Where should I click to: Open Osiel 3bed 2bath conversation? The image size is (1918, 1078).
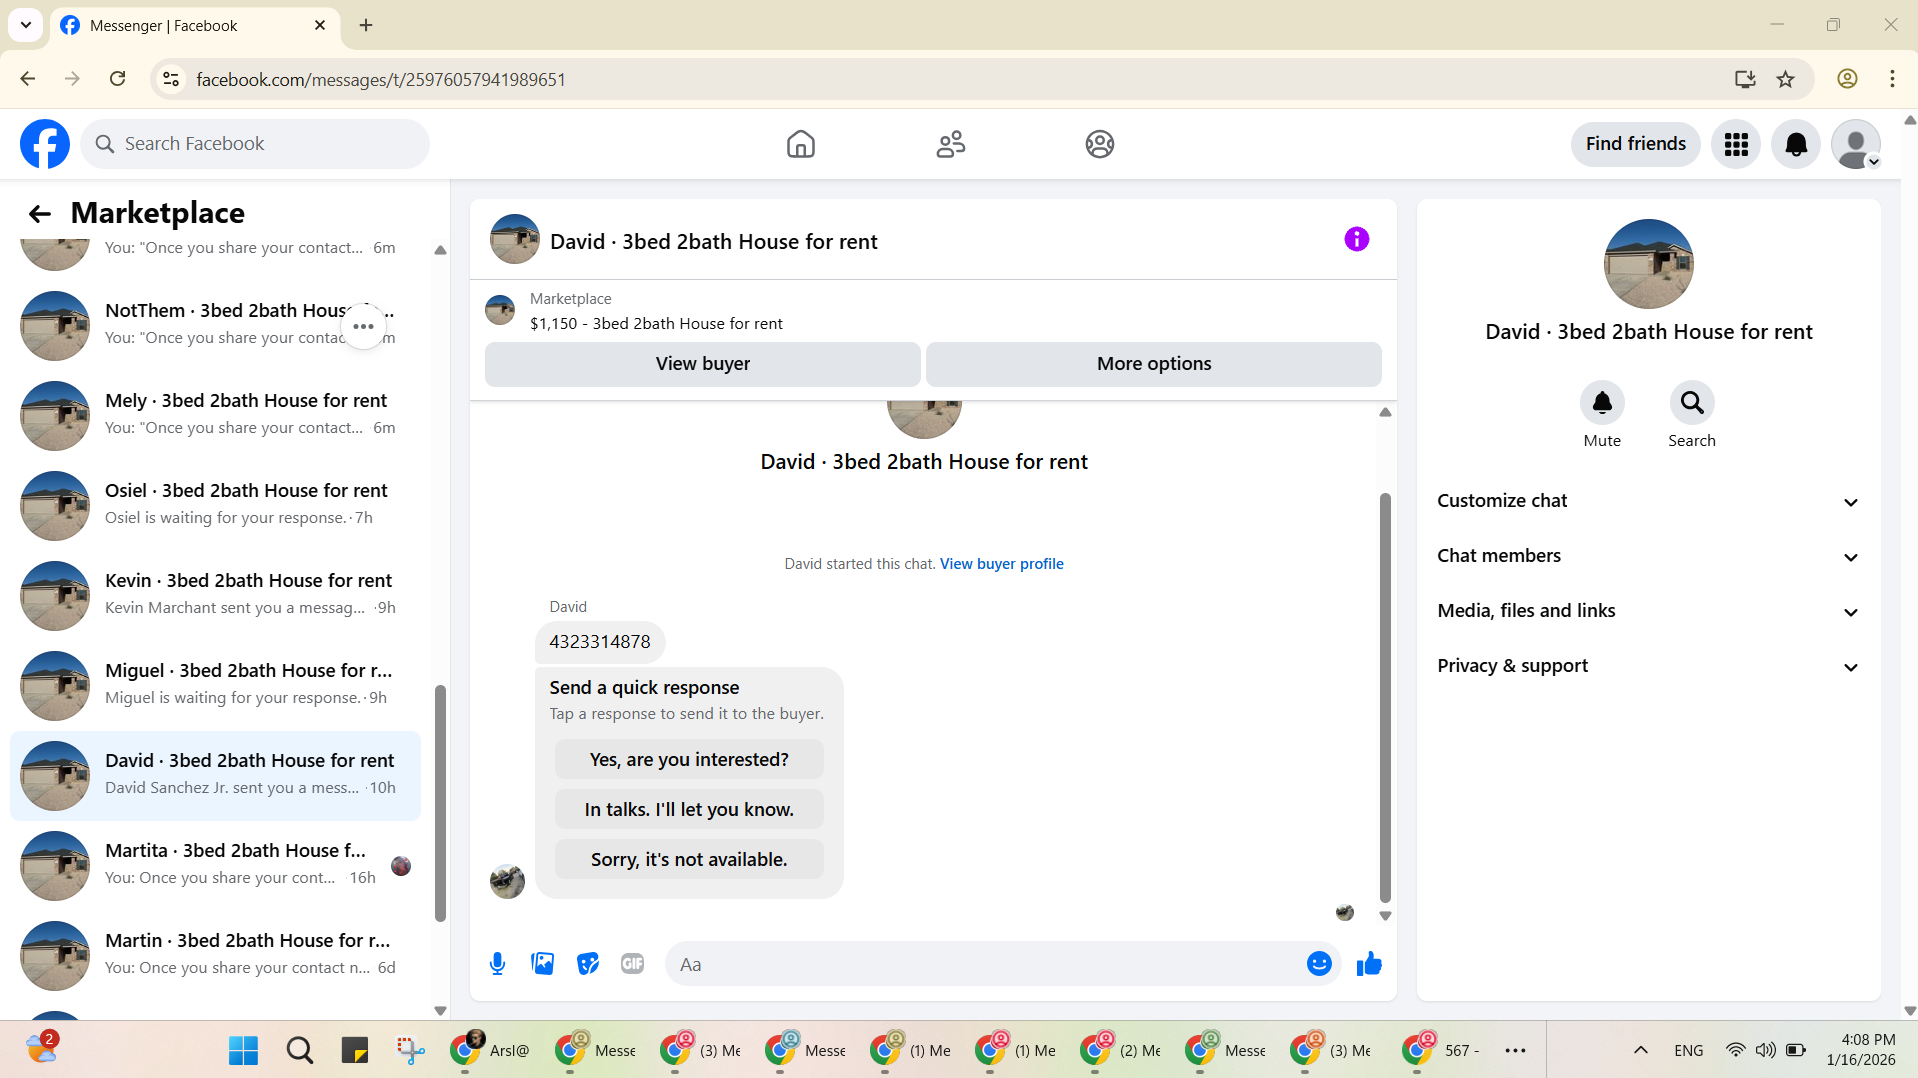coord(215,505)
